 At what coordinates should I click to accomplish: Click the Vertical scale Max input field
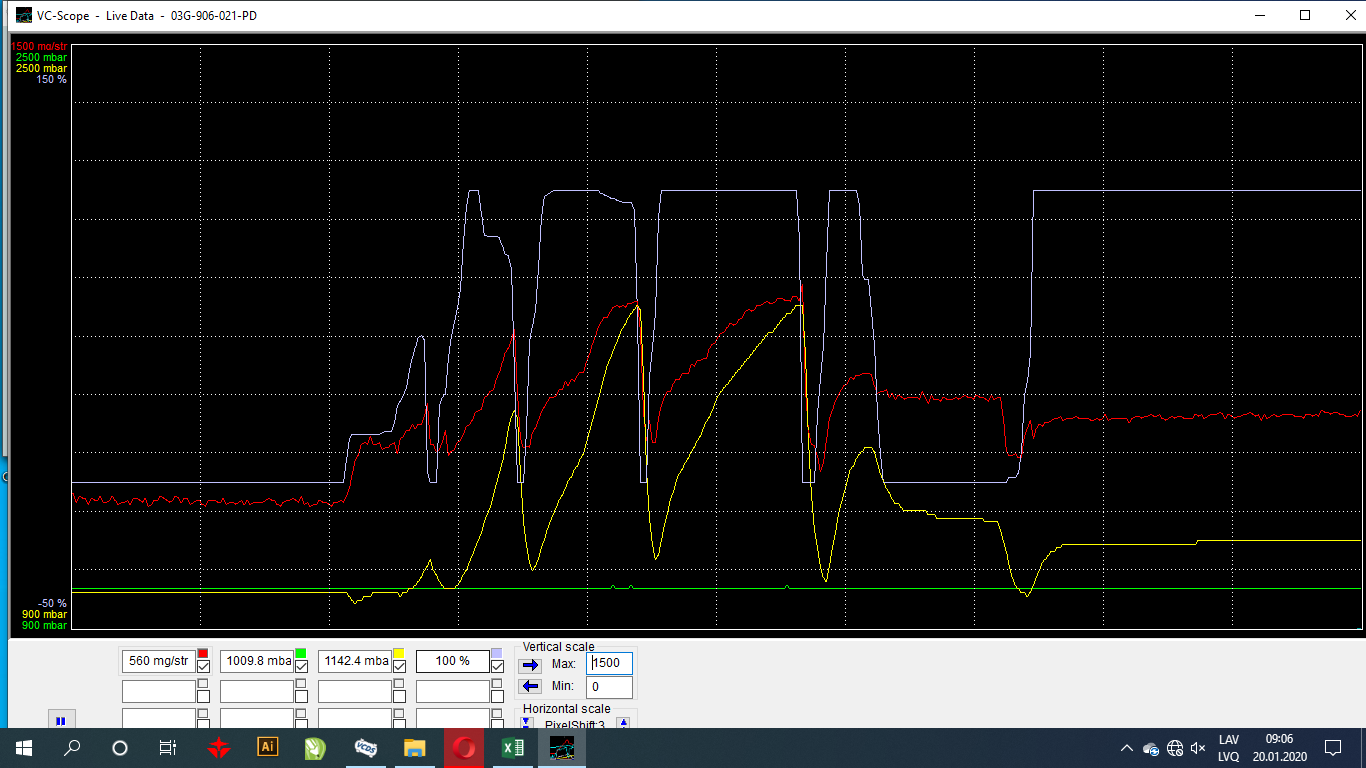click(609, 664)
